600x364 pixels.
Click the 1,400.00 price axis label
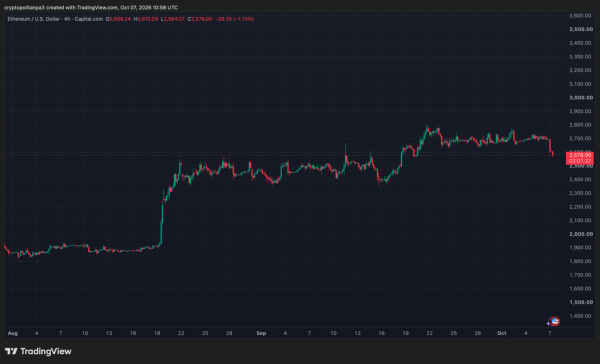(x=581, y=316)
